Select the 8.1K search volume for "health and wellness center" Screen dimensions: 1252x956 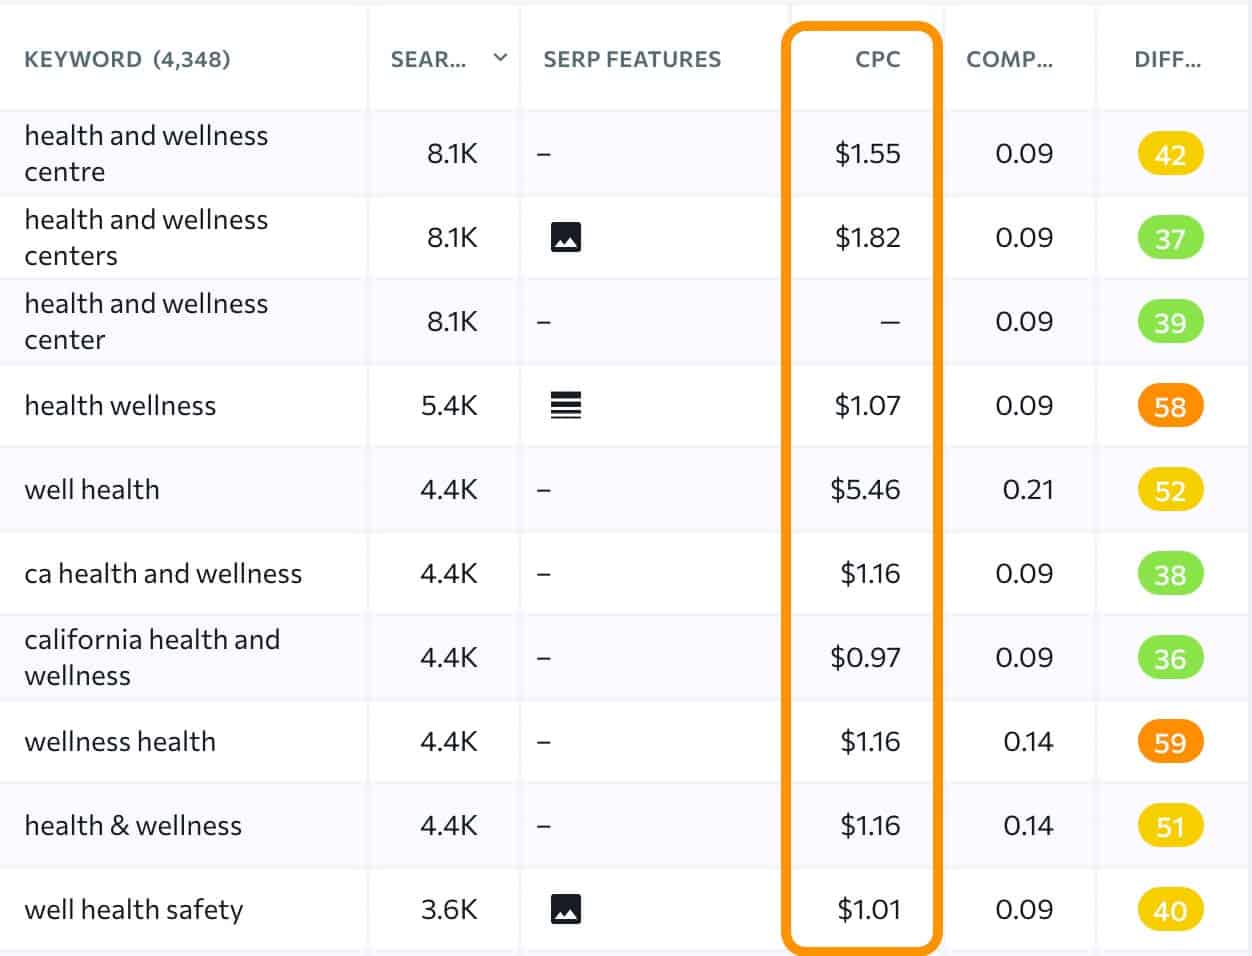[452, 321]
